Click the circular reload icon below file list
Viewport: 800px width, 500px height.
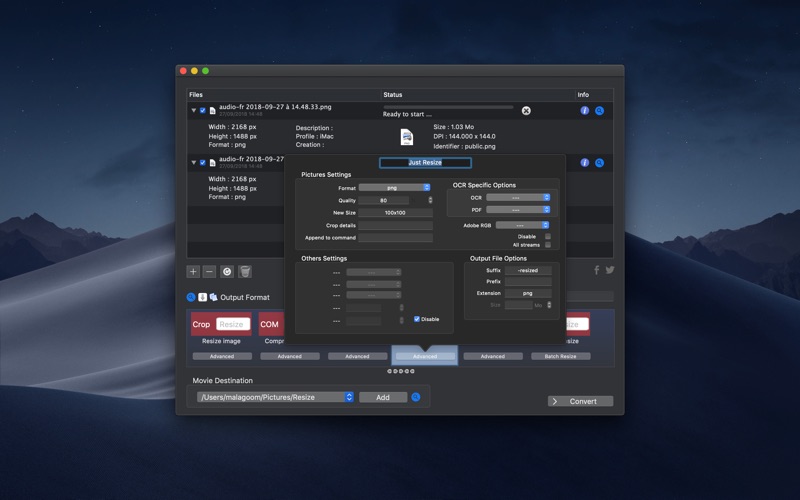click(227, 271)
